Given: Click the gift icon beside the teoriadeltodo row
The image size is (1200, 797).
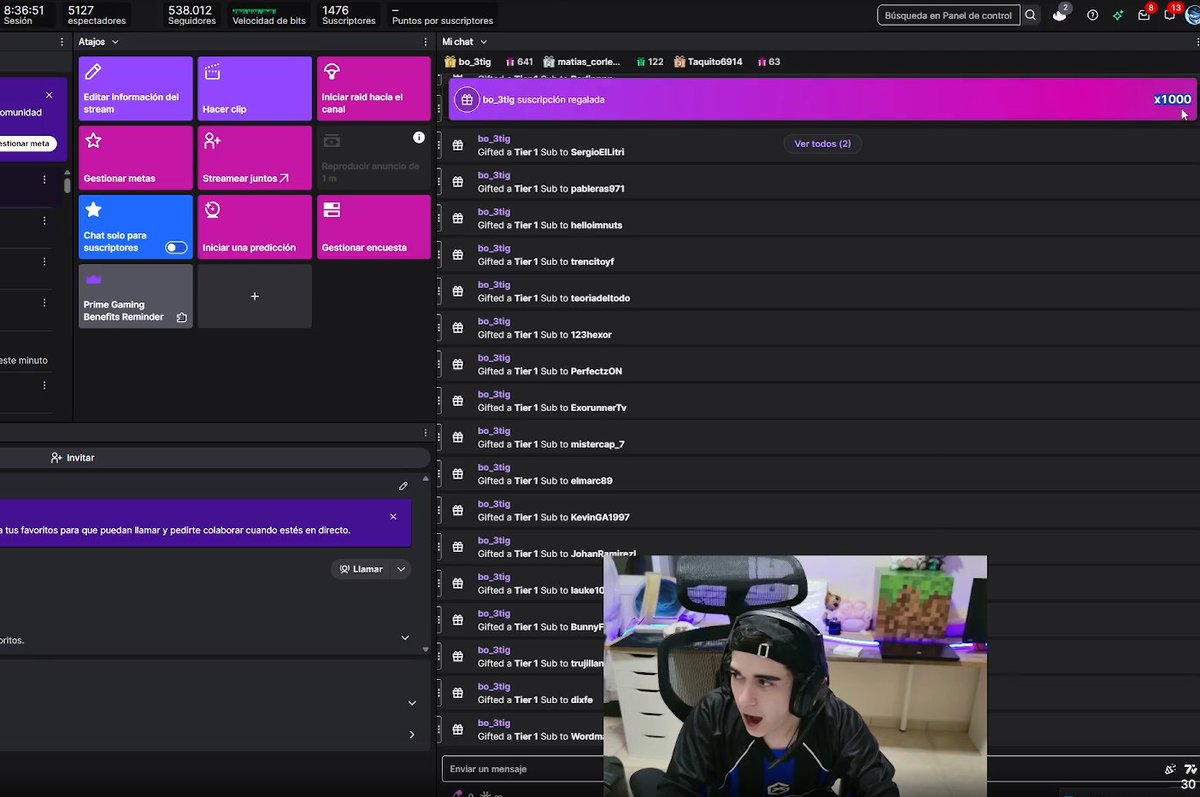Looking at the screenshot, I should tap(458, 291).
